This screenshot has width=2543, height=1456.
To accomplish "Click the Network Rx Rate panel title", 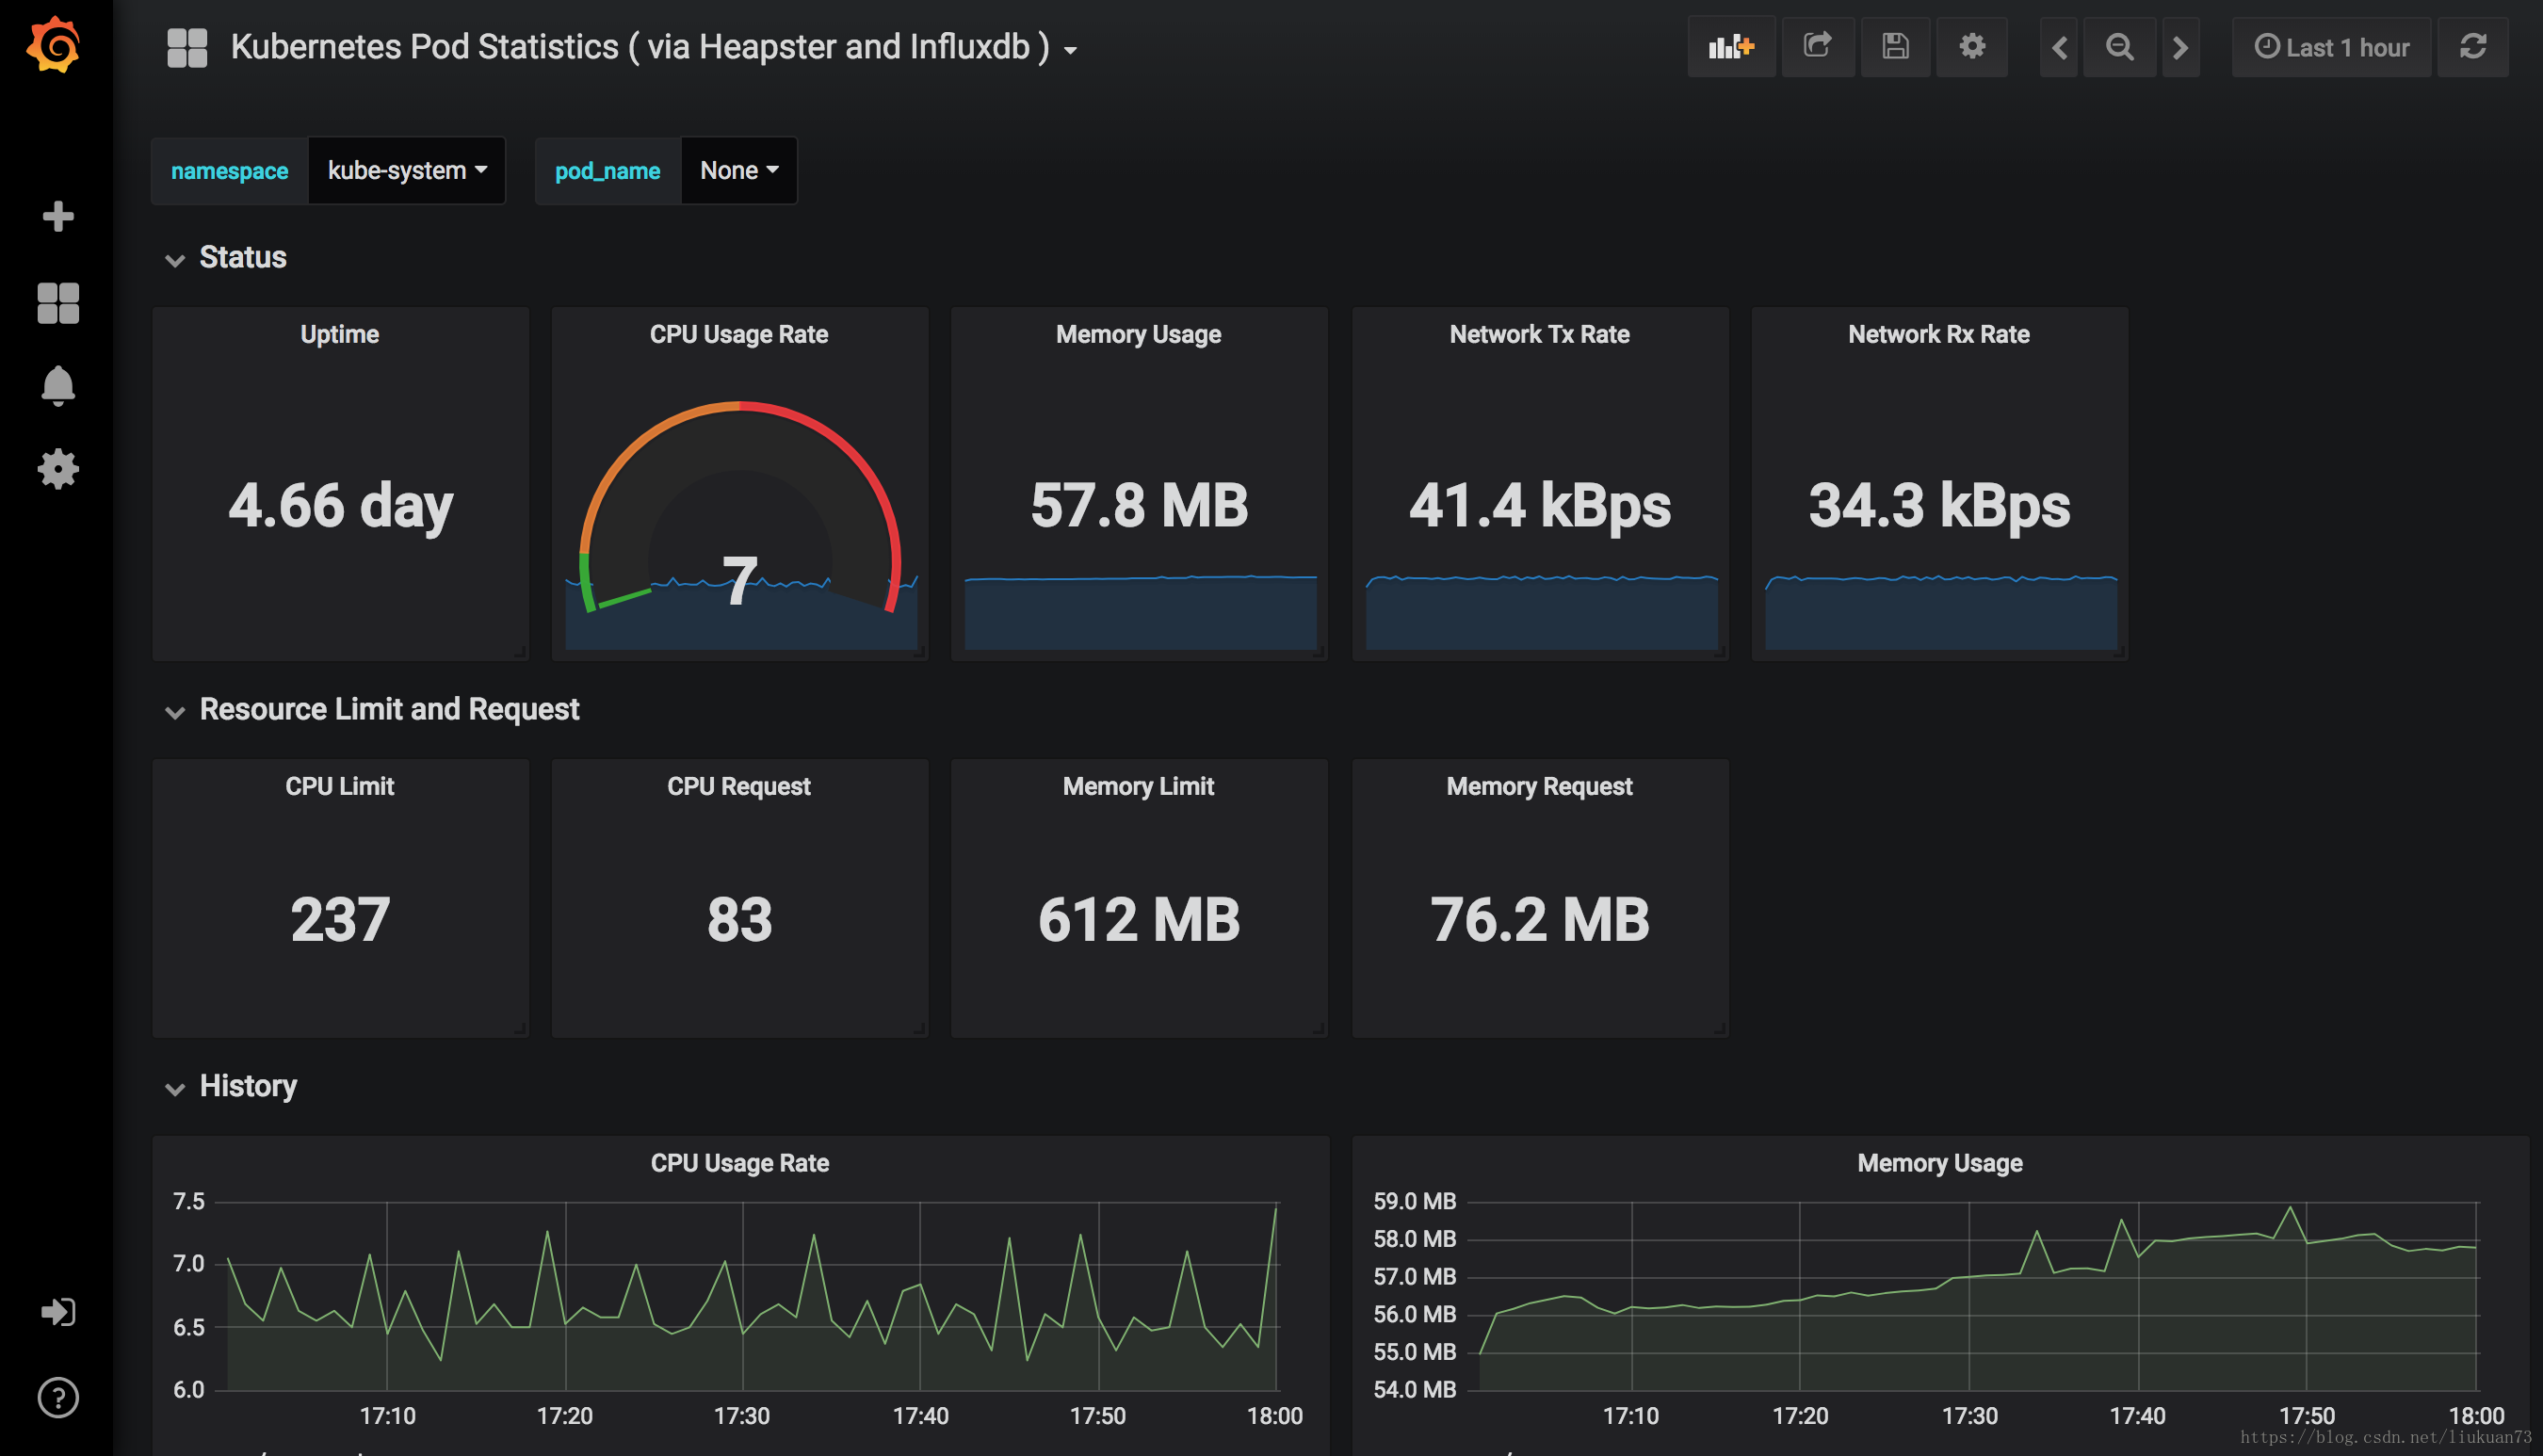I will (1939, 334).
